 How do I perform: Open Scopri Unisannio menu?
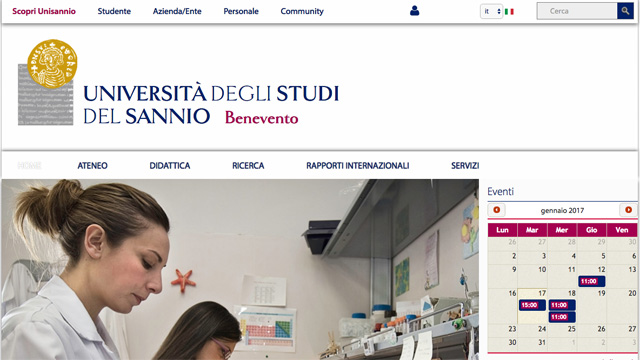[44, 11]
